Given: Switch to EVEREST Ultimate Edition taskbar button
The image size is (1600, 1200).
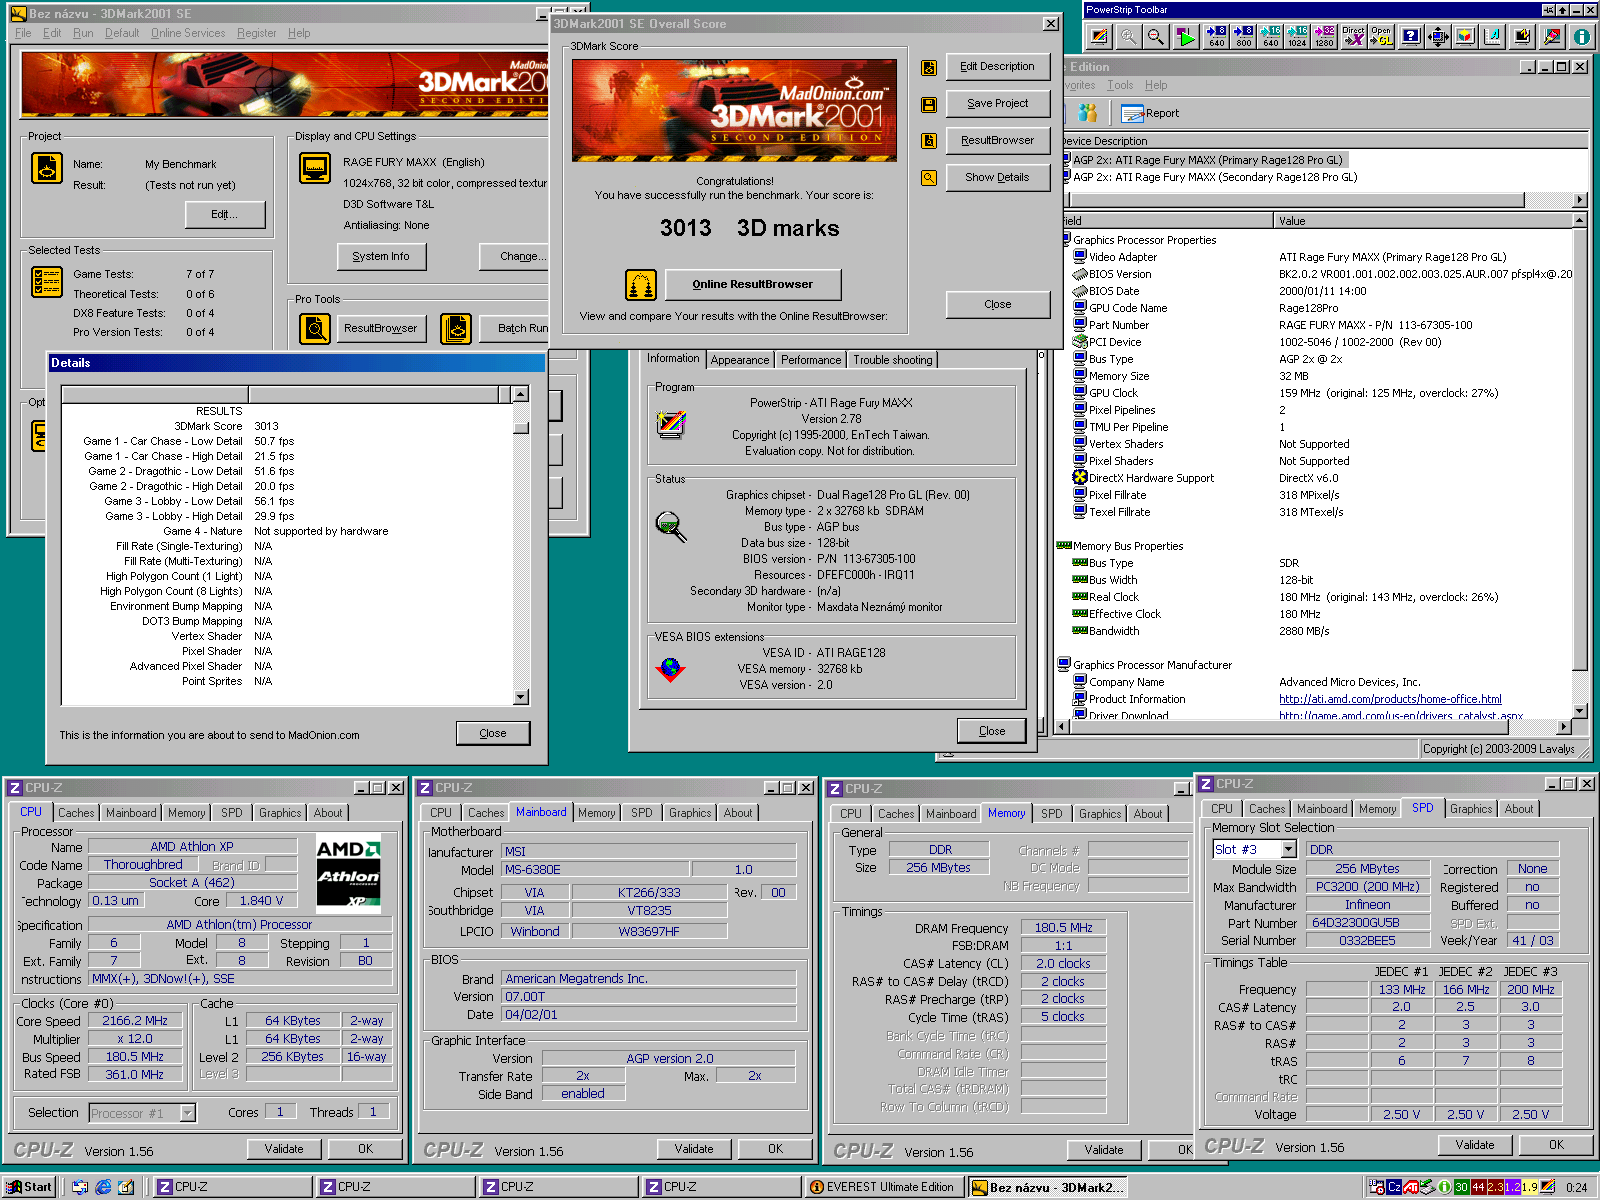Looking at the screenshot, I should click(x=885, y=1187).
